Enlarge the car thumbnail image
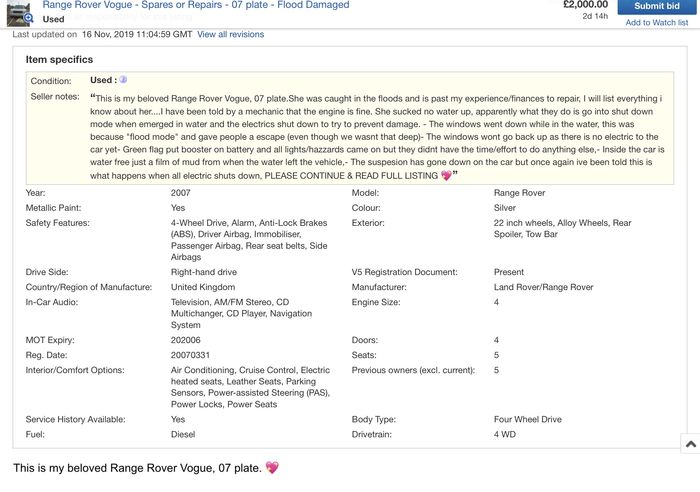Viewport: 700px width, 492px height. click(18, 13)
